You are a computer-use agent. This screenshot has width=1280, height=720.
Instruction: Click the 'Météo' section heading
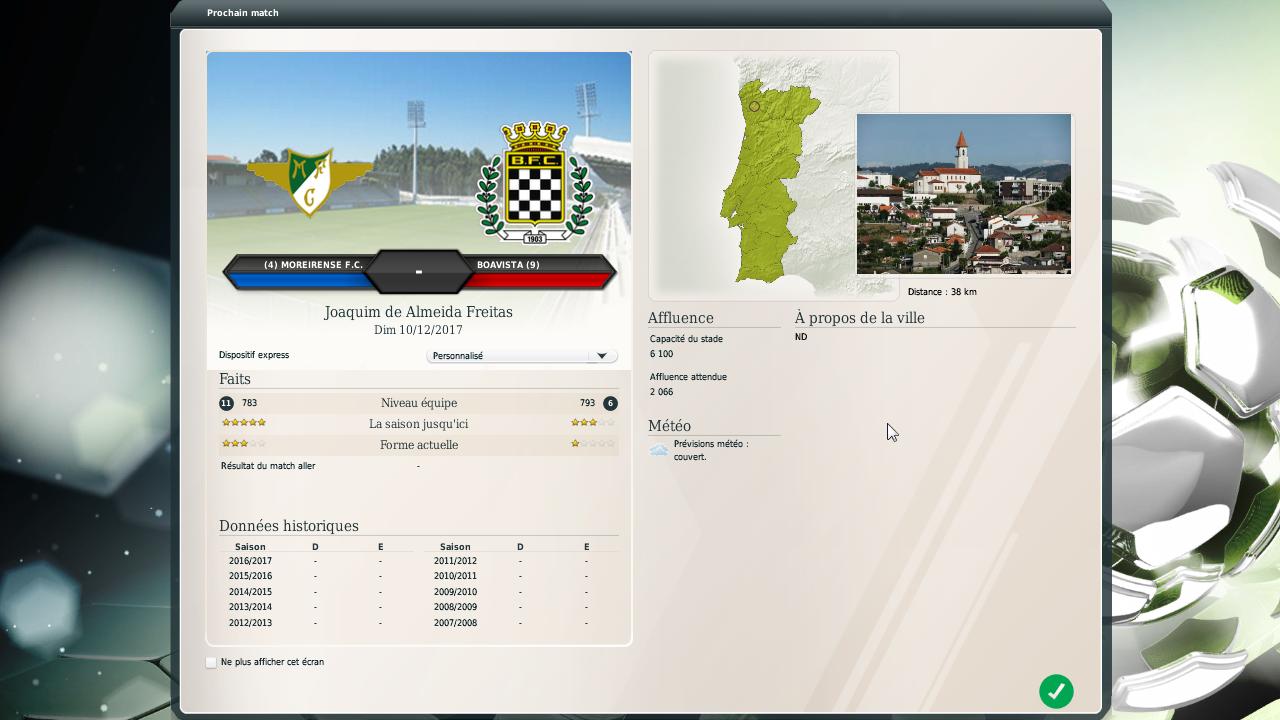click(669, 426)
